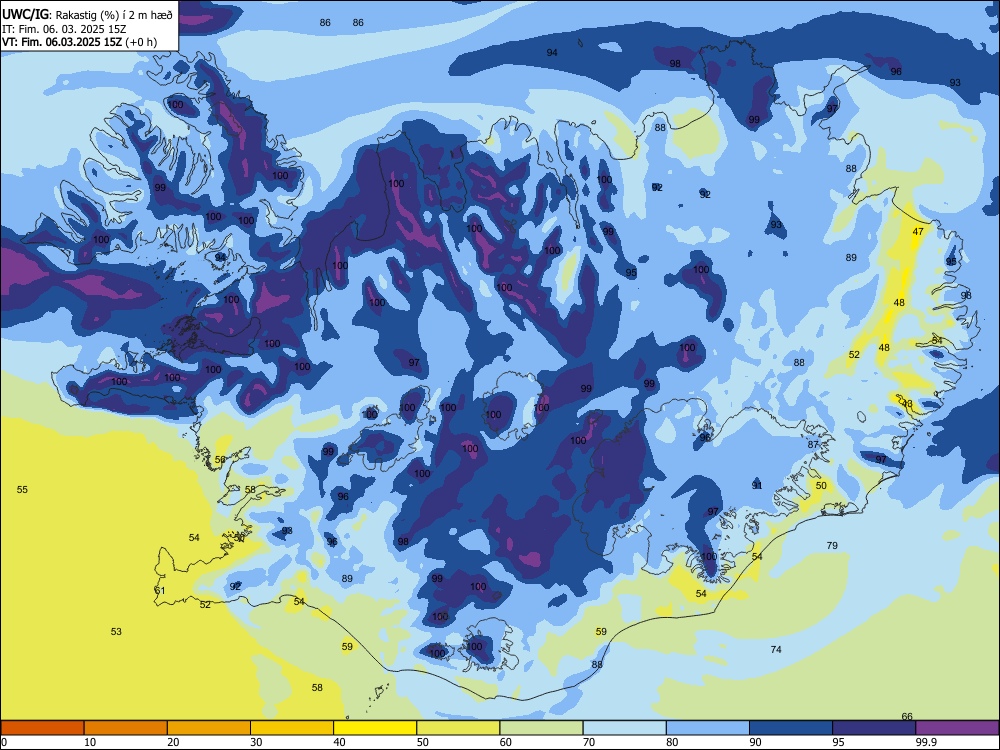
Task: Choose the light blue 70–80 legend swatch
Action: coord(624,728)
